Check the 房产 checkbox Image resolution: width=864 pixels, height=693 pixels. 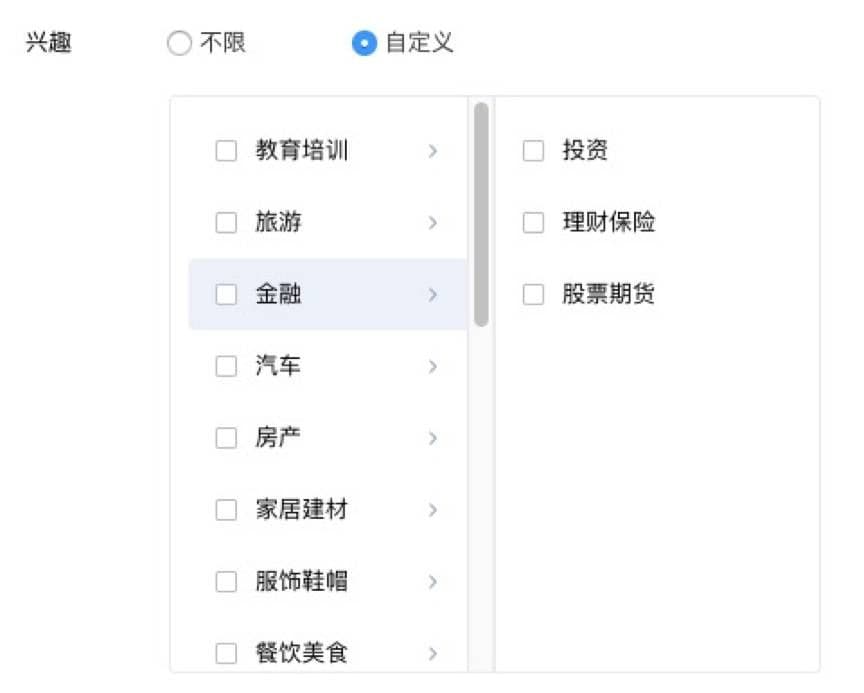pos(225,438)
